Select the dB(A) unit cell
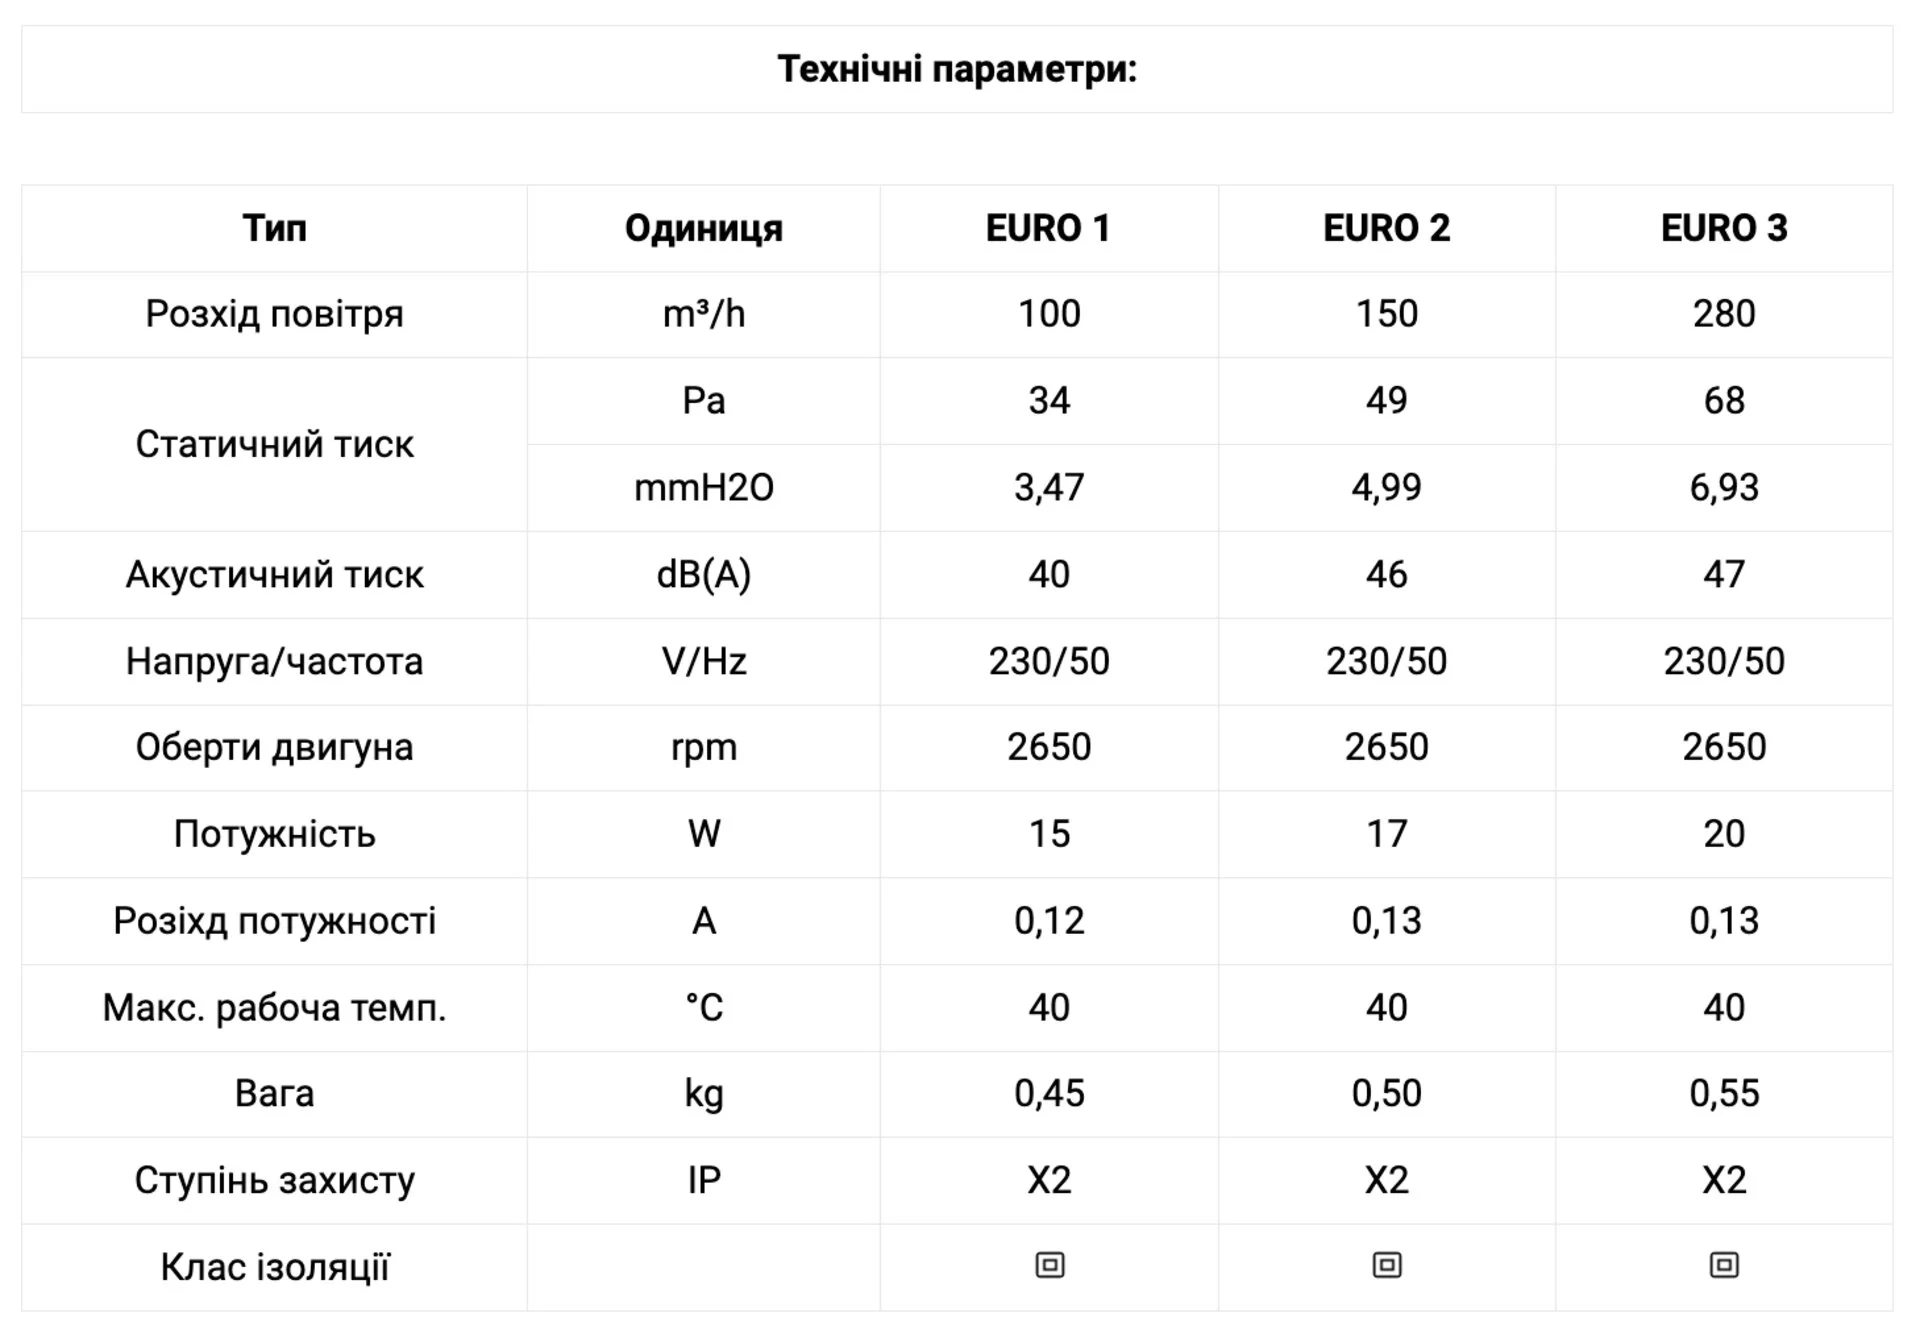The width and height of the screenshot is (1920, 1338). [x=703, y=575]
